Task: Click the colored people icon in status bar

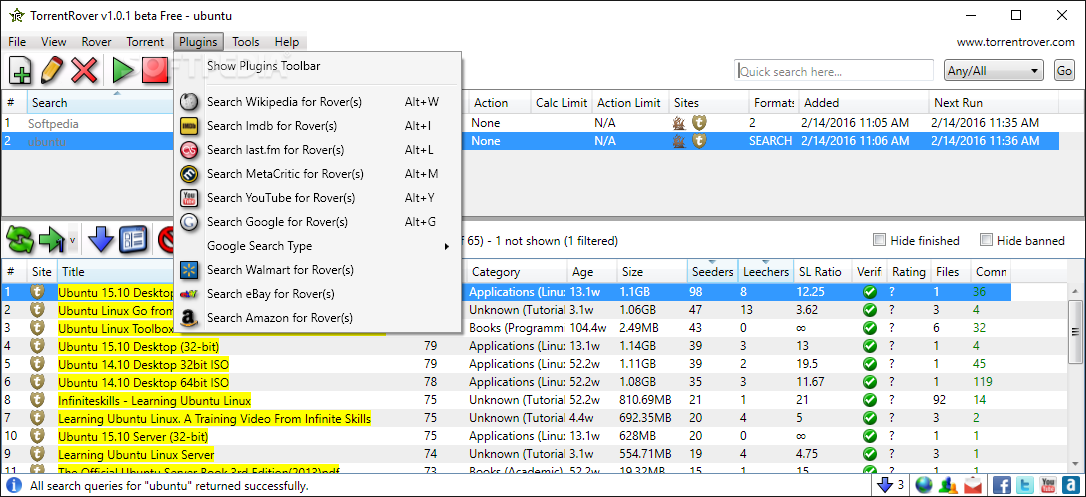Action: (948, 485)
